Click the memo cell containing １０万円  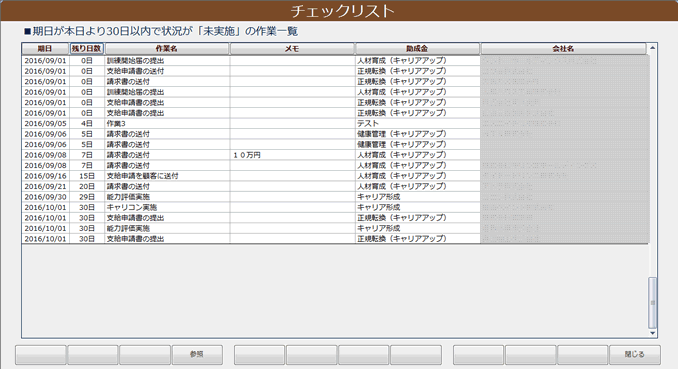292,155
